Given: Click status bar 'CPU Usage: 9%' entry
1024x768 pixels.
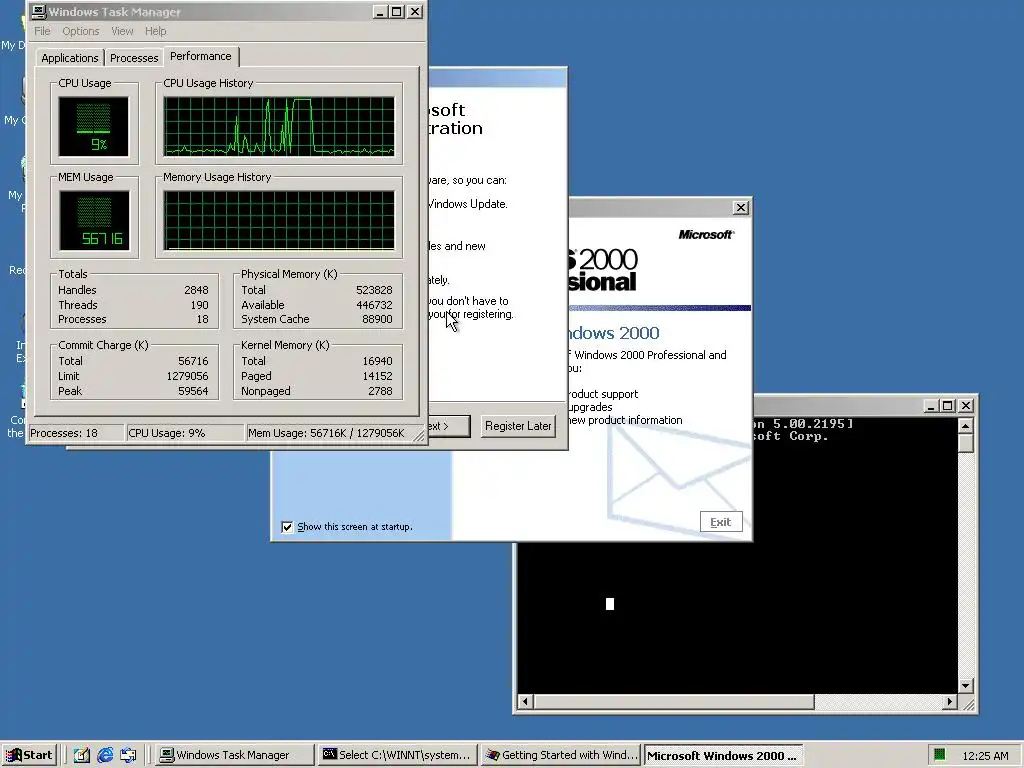Looking at the screenshot, I should coord(185,433).
